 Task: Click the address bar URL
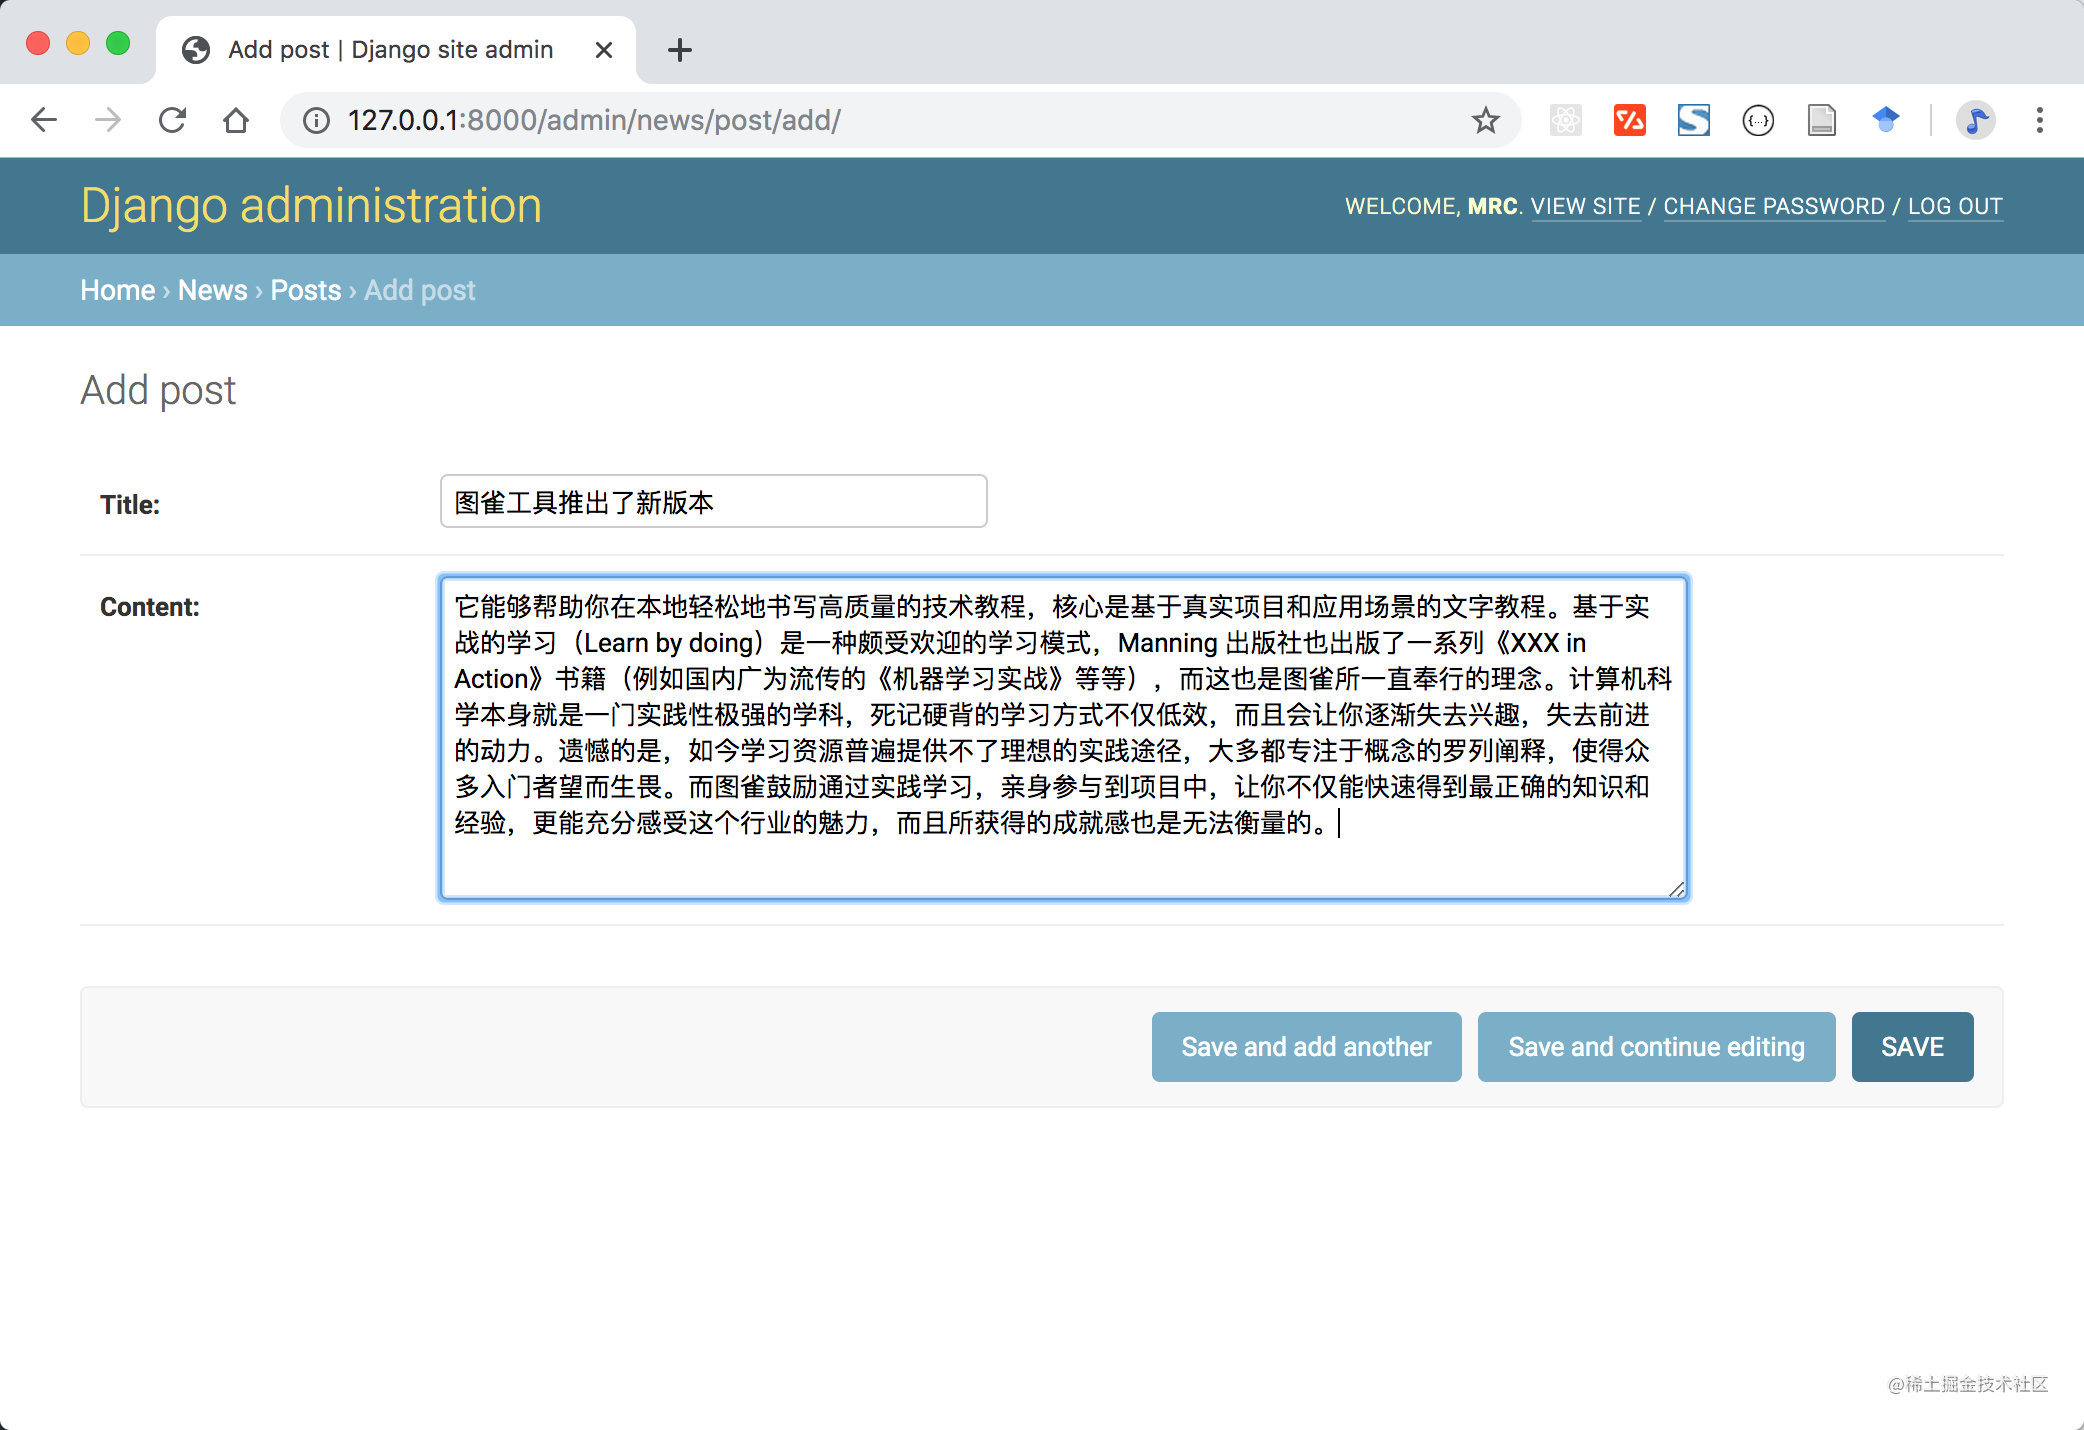click(594, 121)
